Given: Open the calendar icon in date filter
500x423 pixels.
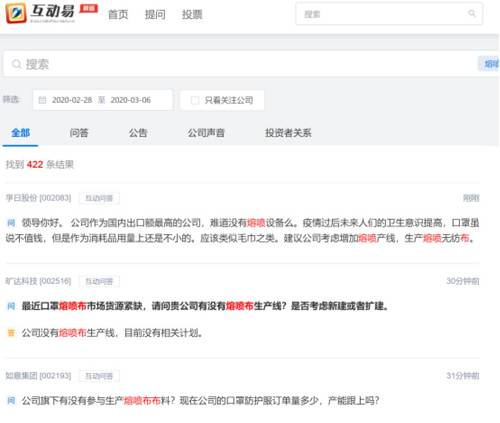Looking at the screenshot, I should [x=42, y=100].
